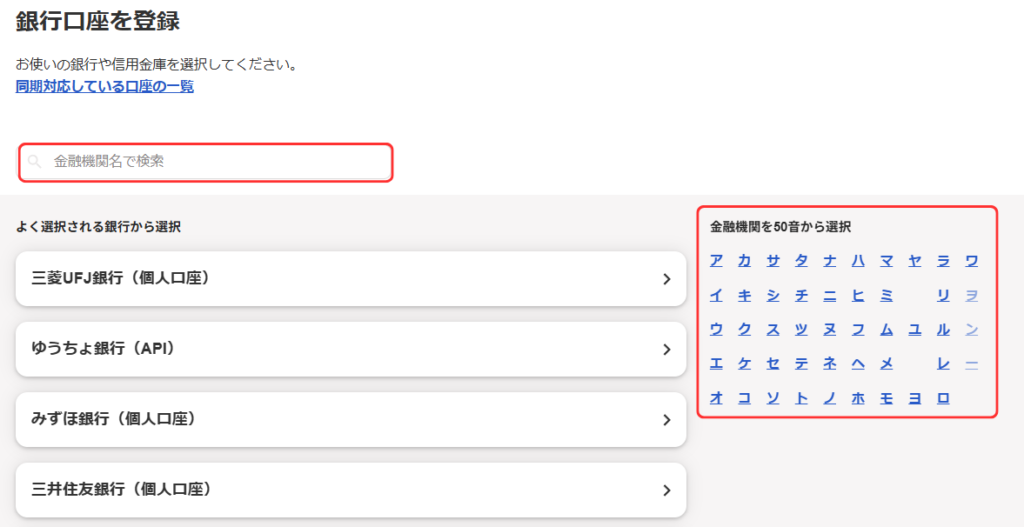This screenshot has width=1024, height=527.
Task: Expand みずほ銀行 chevron arrow
Action: 666,420
